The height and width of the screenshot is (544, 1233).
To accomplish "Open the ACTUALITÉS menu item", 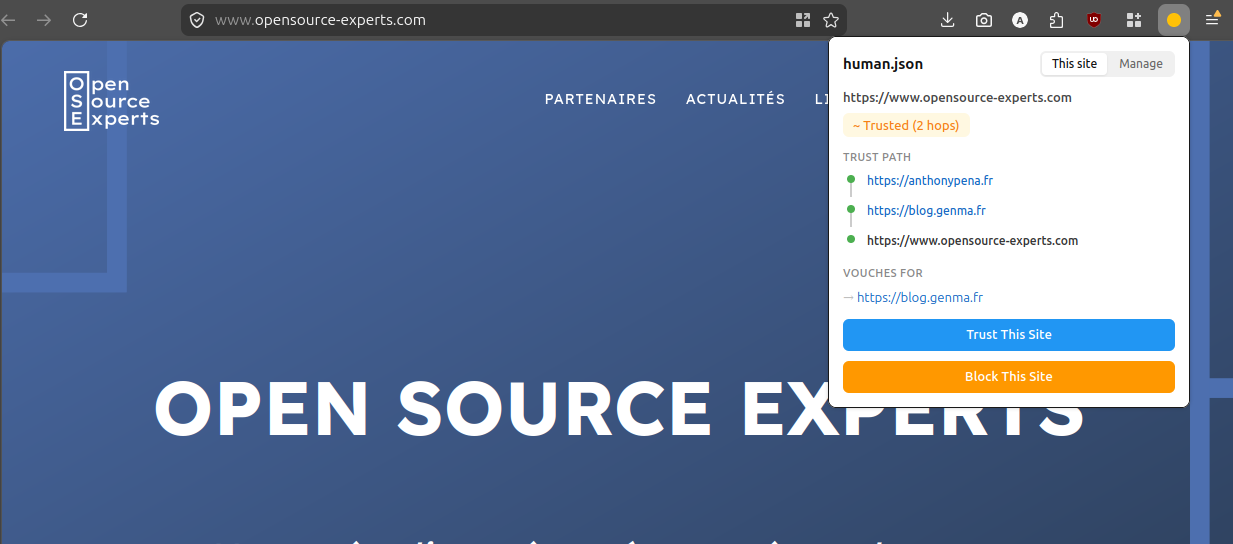I will [736, 99].
